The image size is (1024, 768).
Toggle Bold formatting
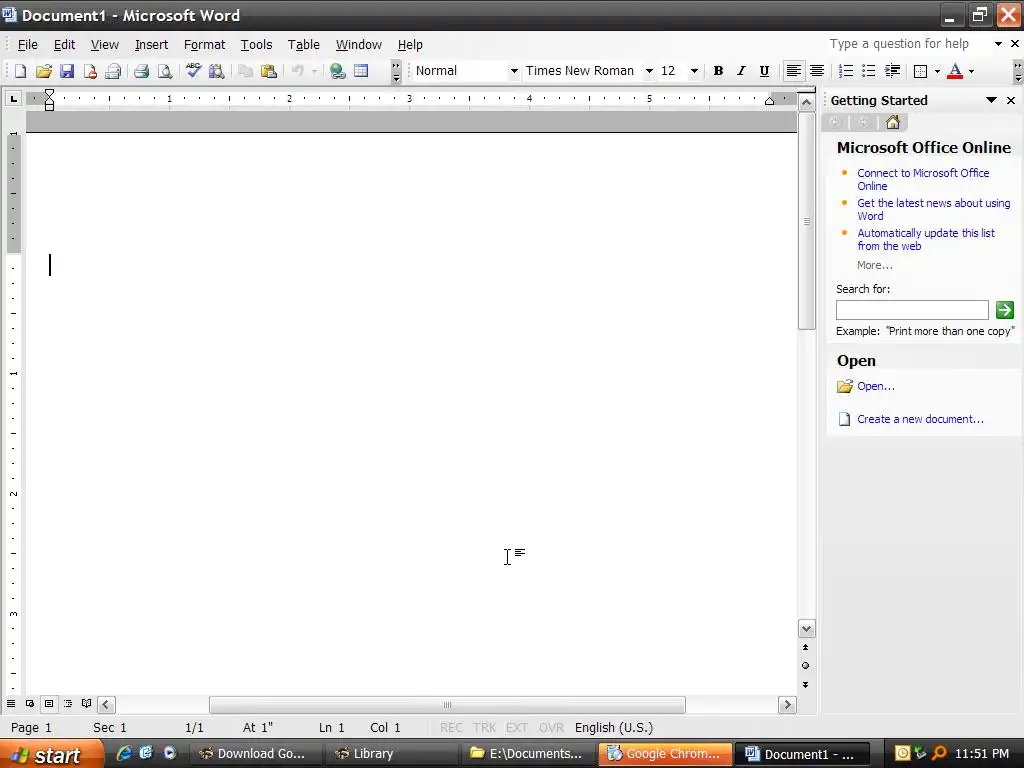pos(718,71)
